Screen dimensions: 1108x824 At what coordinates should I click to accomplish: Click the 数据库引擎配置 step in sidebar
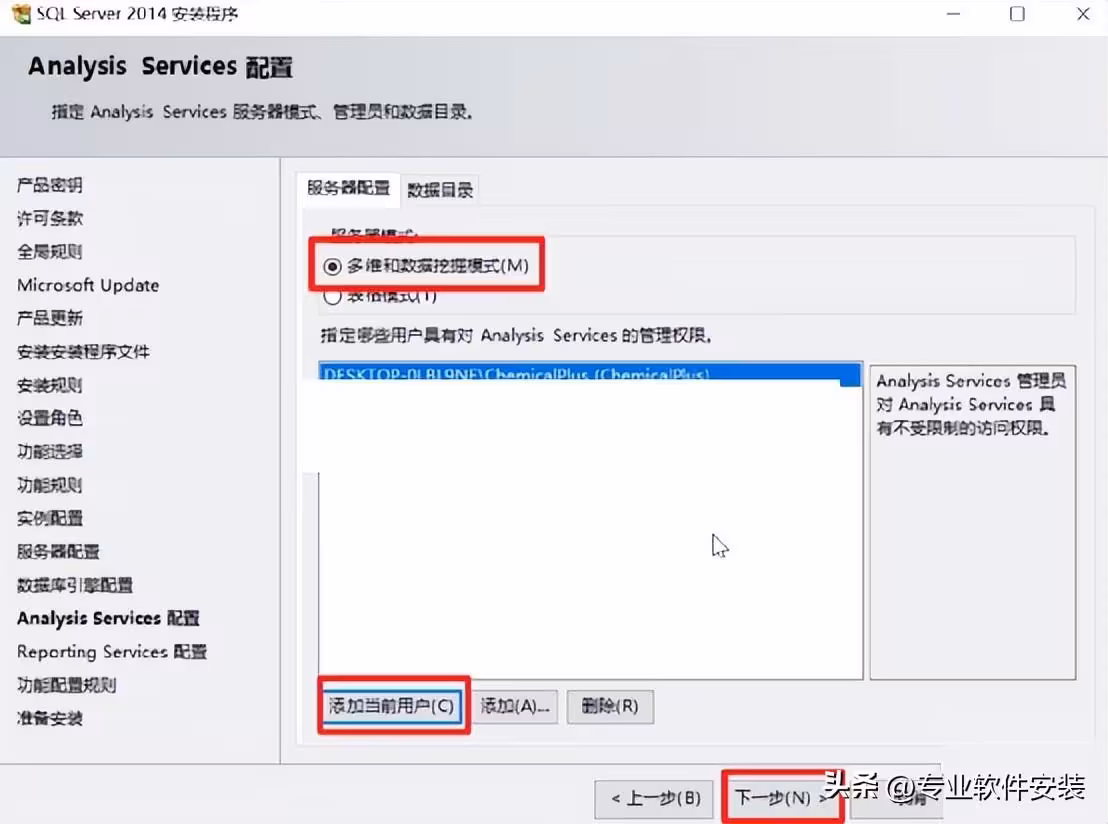pos(75,585)
